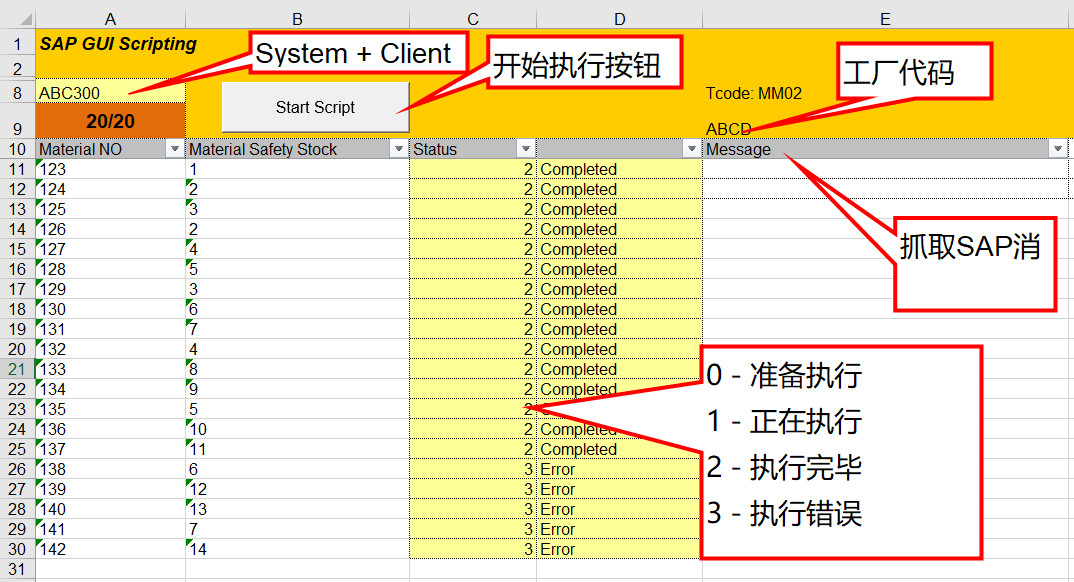Click the filter icon on column D header
The height and width of the screenshot is (582, 1074).
pyautogui.click(x=690, y=149)
